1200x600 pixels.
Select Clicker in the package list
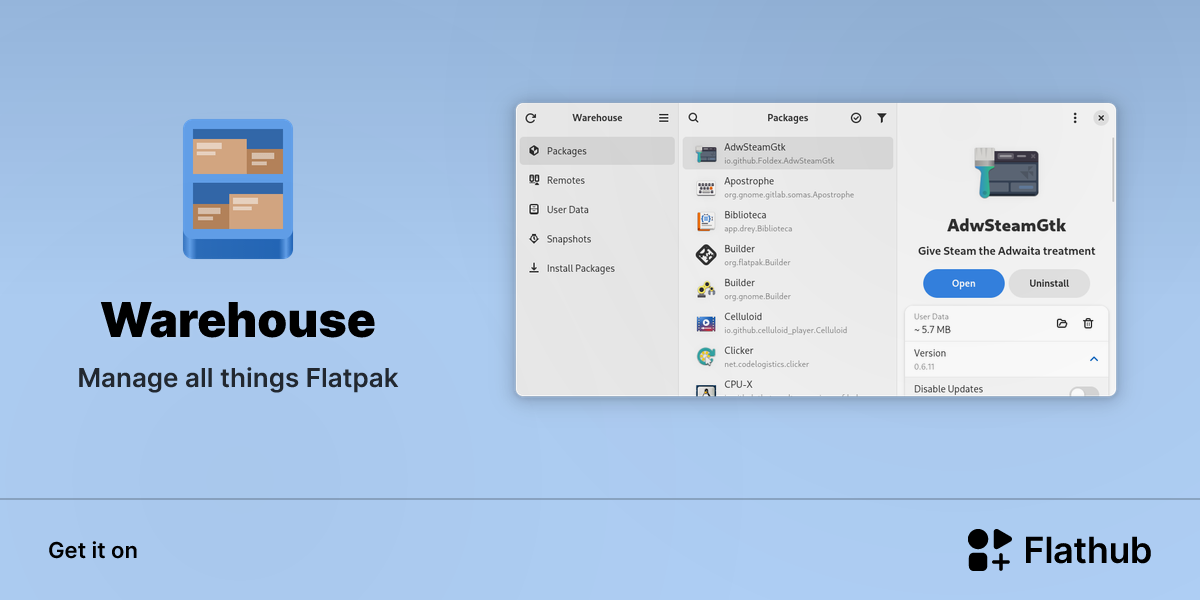point(788,357)
